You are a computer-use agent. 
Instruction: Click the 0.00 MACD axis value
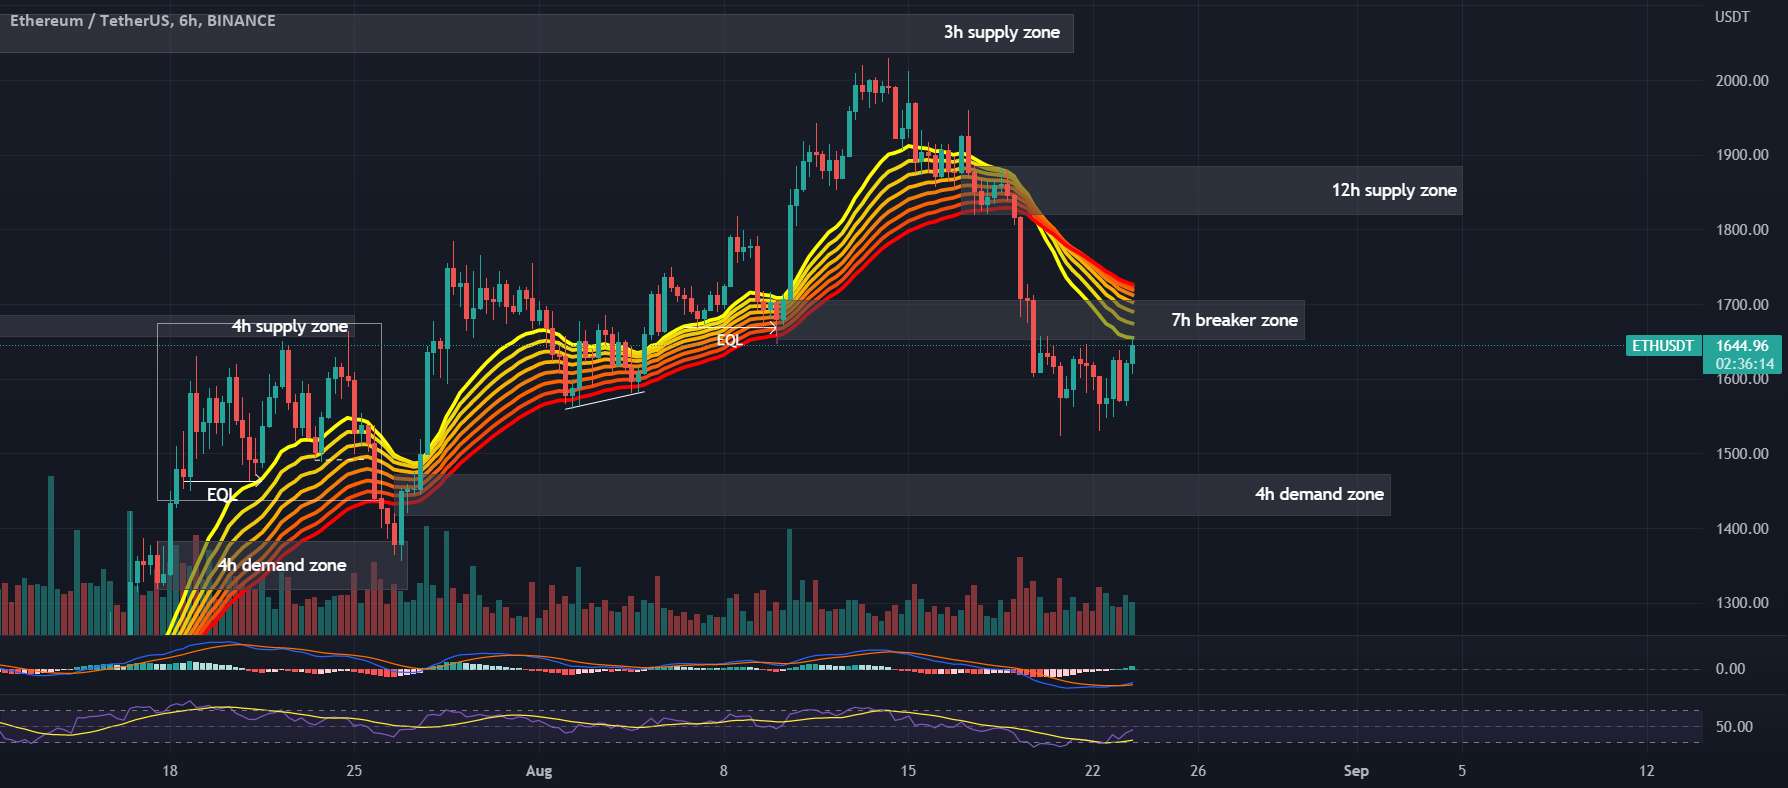point(1730,669)
